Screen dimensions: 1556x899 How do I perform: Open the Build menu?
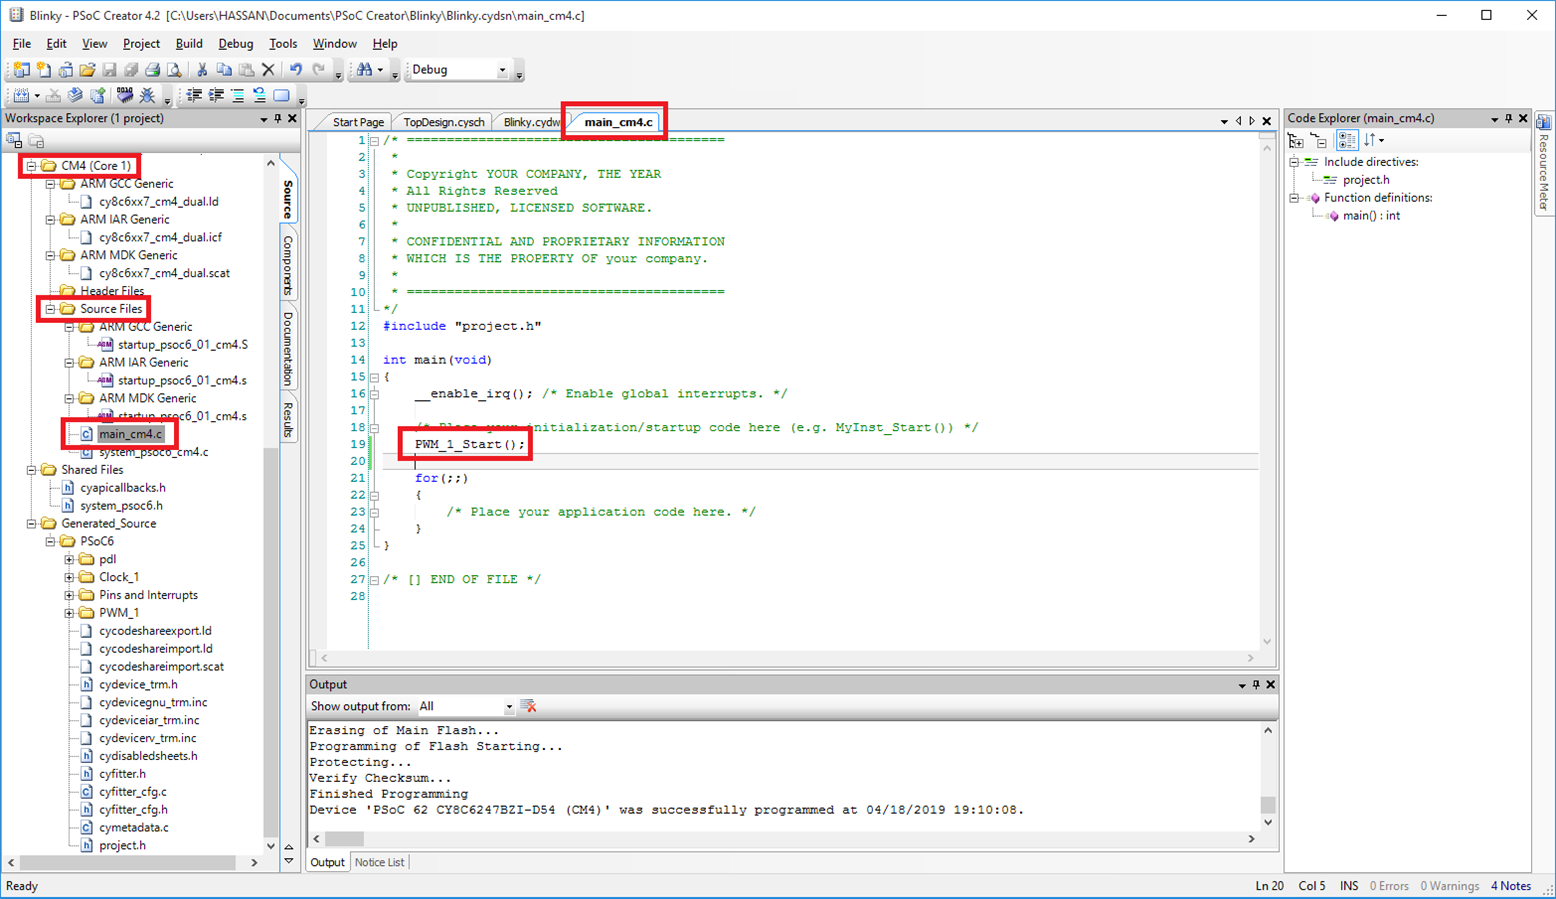pyautogui.click(x=188, y=44)
